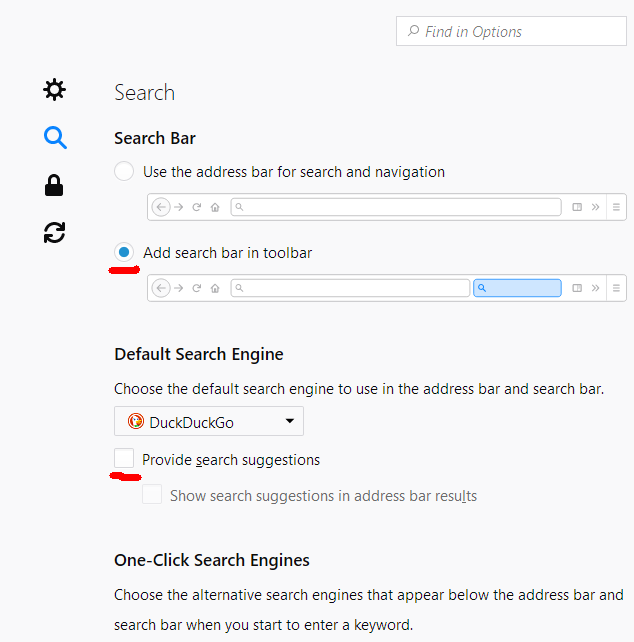
Task: Click hamburger menu icon in first toolbar preview
Action: 616,207
